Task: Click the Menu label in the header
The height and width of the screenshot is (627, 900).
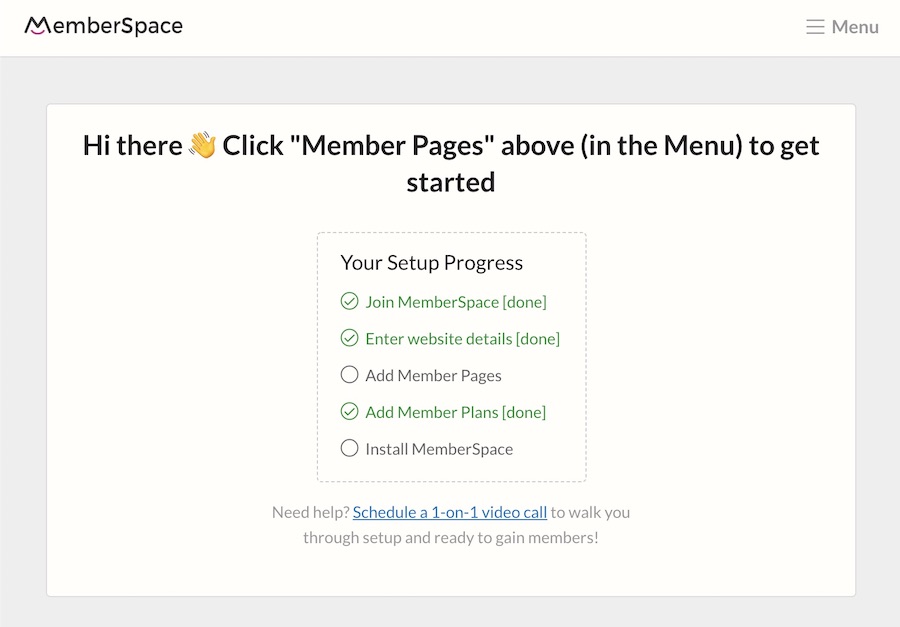Action: coord(855,27)
